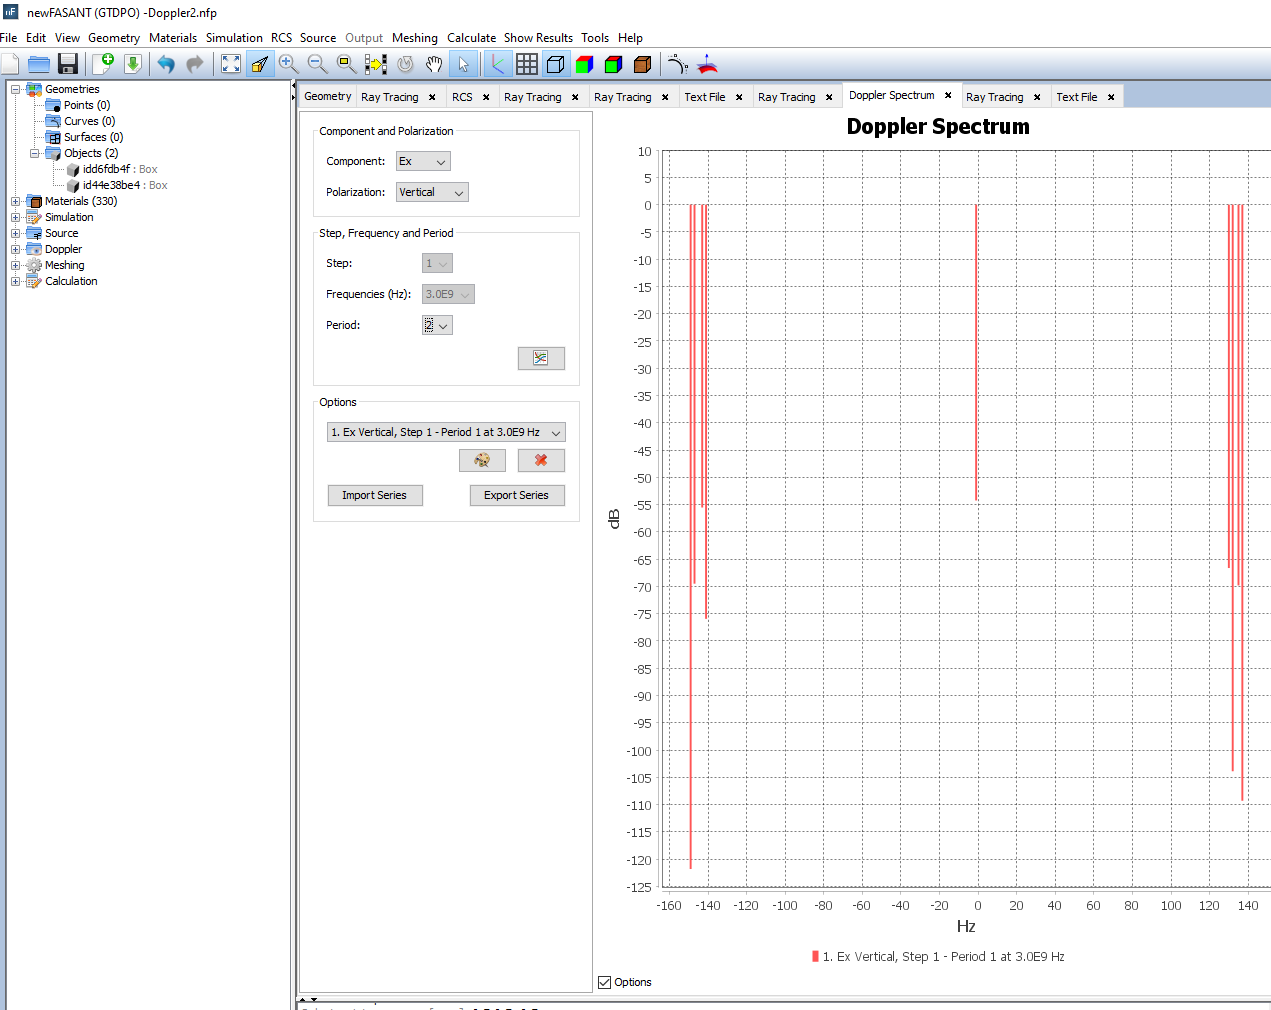
Task: Click the Import Series button
Action: pos(375,495)
